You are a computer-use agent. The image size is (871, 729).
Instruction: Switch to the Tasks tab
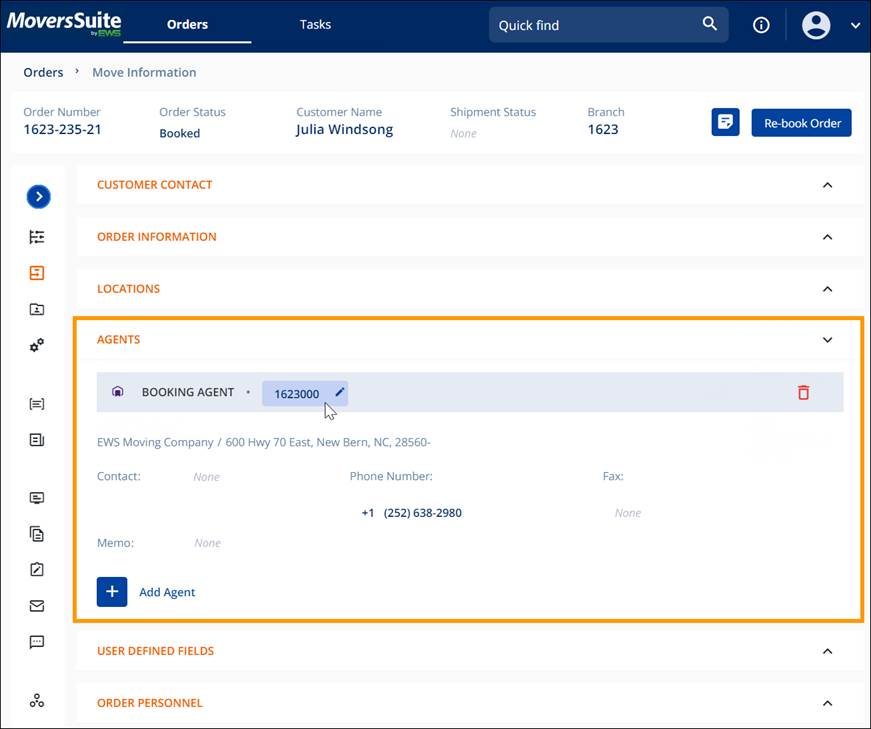pos(315,24)
